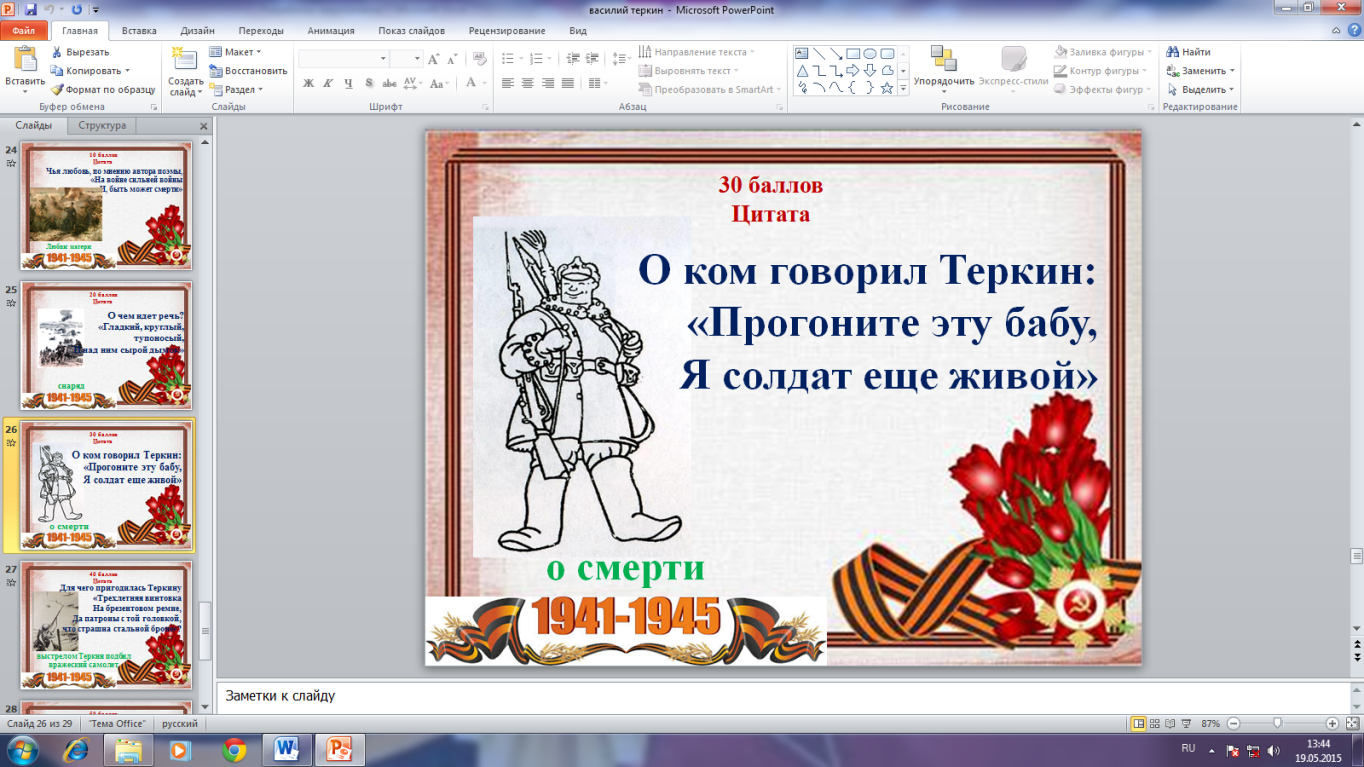The width and height of the screenshot is (1364, 767).
Task: Open Копировать (Copy) dropdown arrow
Action: click(128, 71)
